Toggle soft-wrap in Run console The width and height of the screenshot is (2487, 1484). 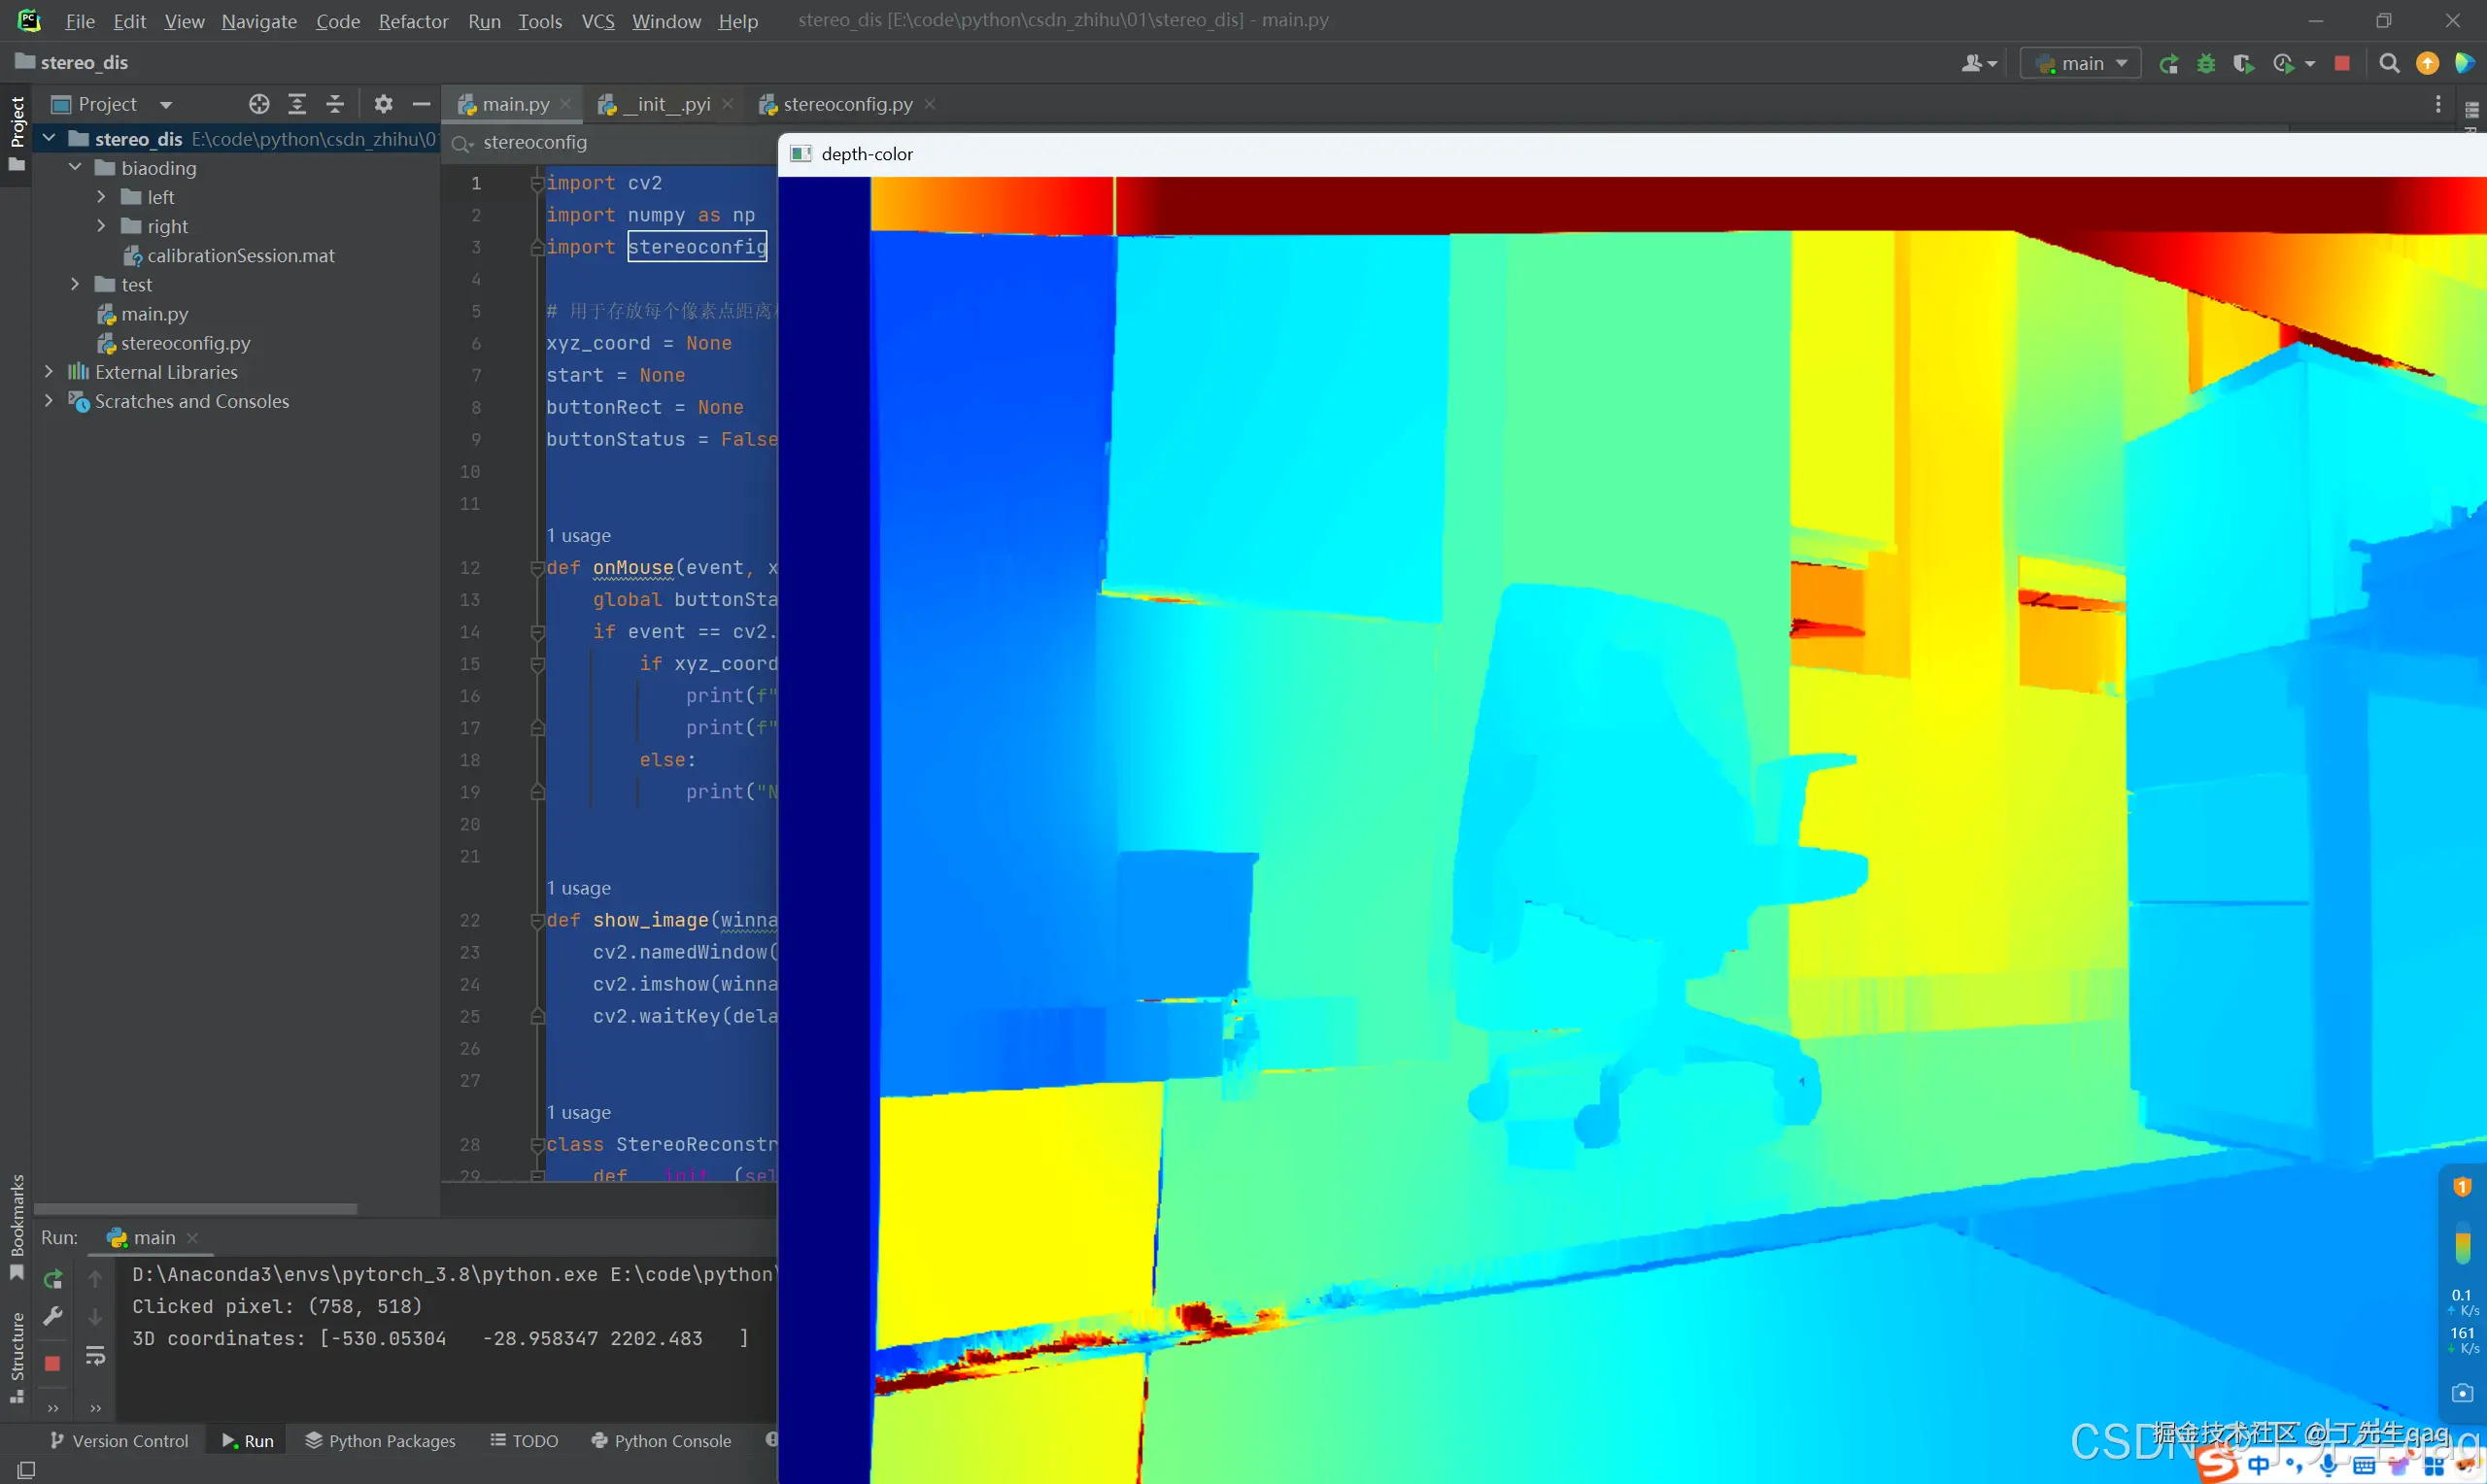tap(95, 1356)
